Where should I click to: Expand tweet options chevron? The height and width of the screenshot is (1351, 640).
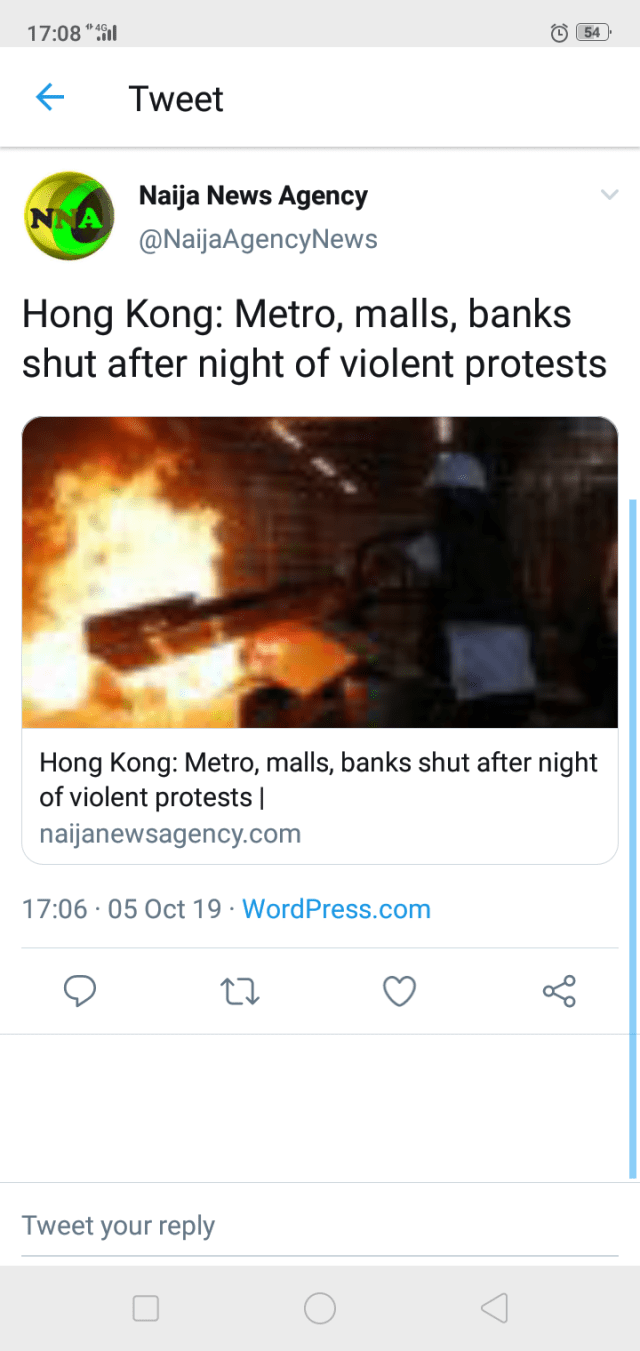609,195
